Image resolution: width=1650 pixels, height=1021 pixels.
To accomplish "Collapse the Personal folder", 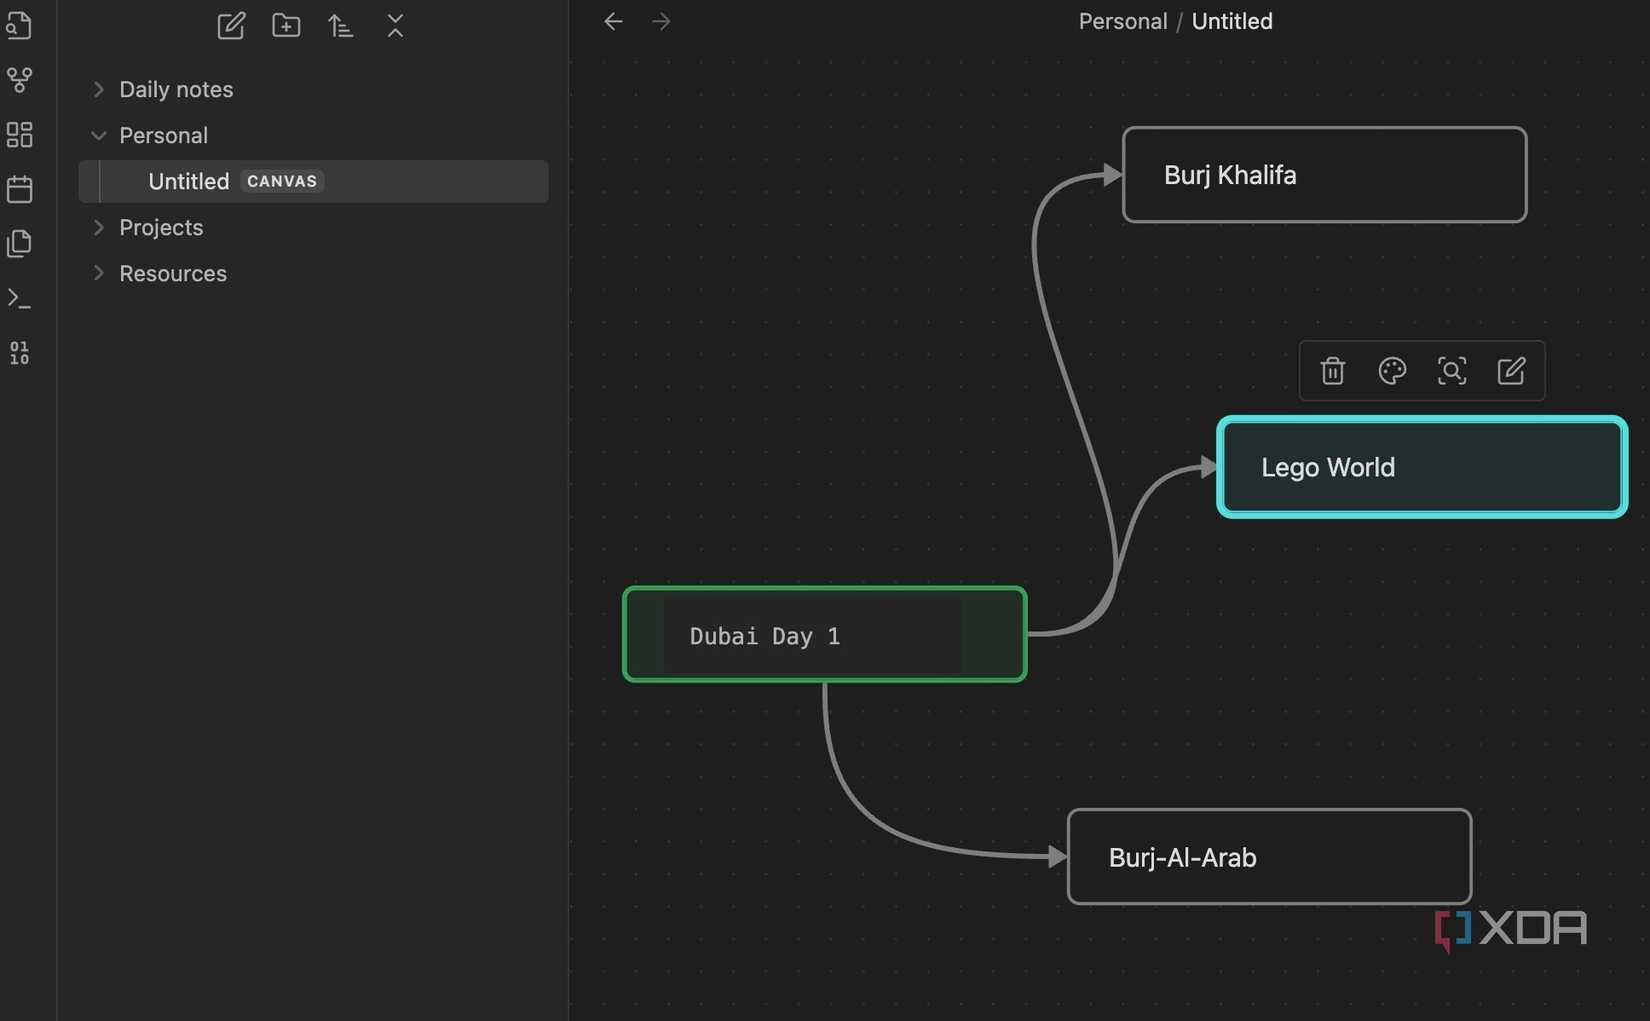I will pyautogui.click(x=98, y=135).
